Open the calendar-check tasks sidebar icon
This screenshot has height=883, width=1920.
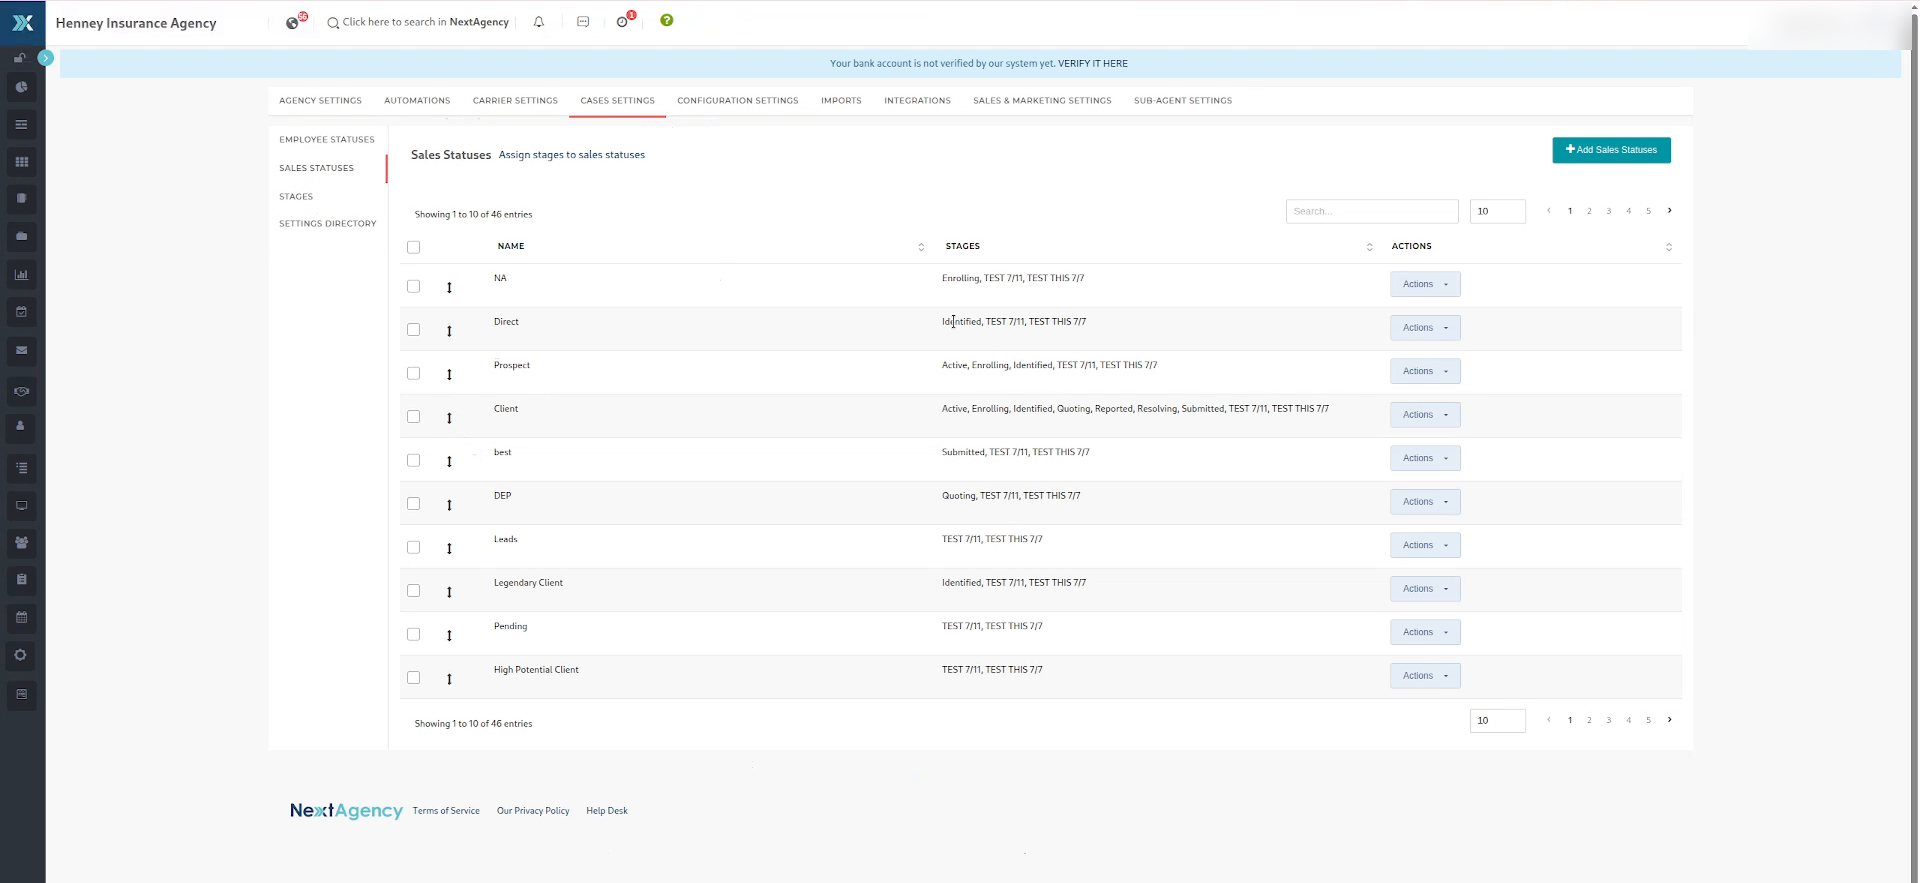[21, 312]
